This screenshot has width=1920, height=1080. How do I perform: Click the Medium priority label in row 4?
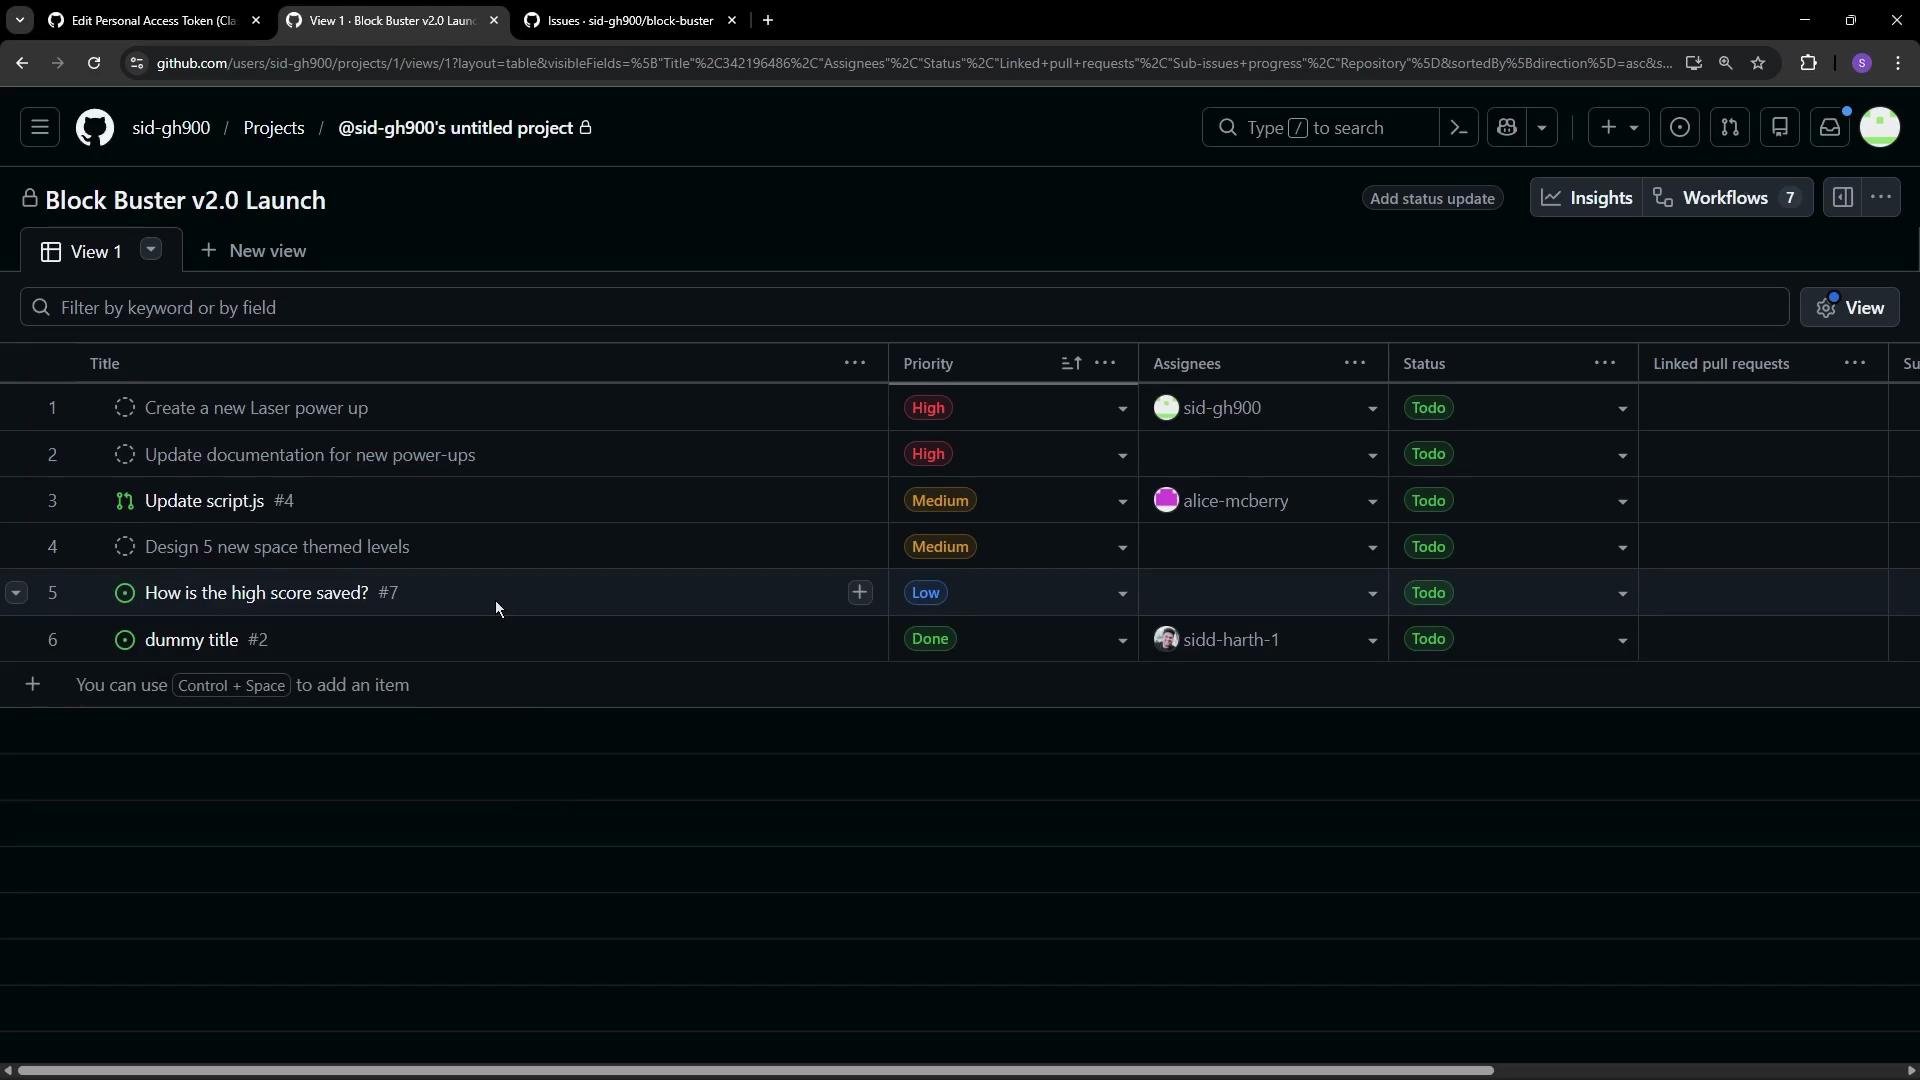(x=940, y=547)
